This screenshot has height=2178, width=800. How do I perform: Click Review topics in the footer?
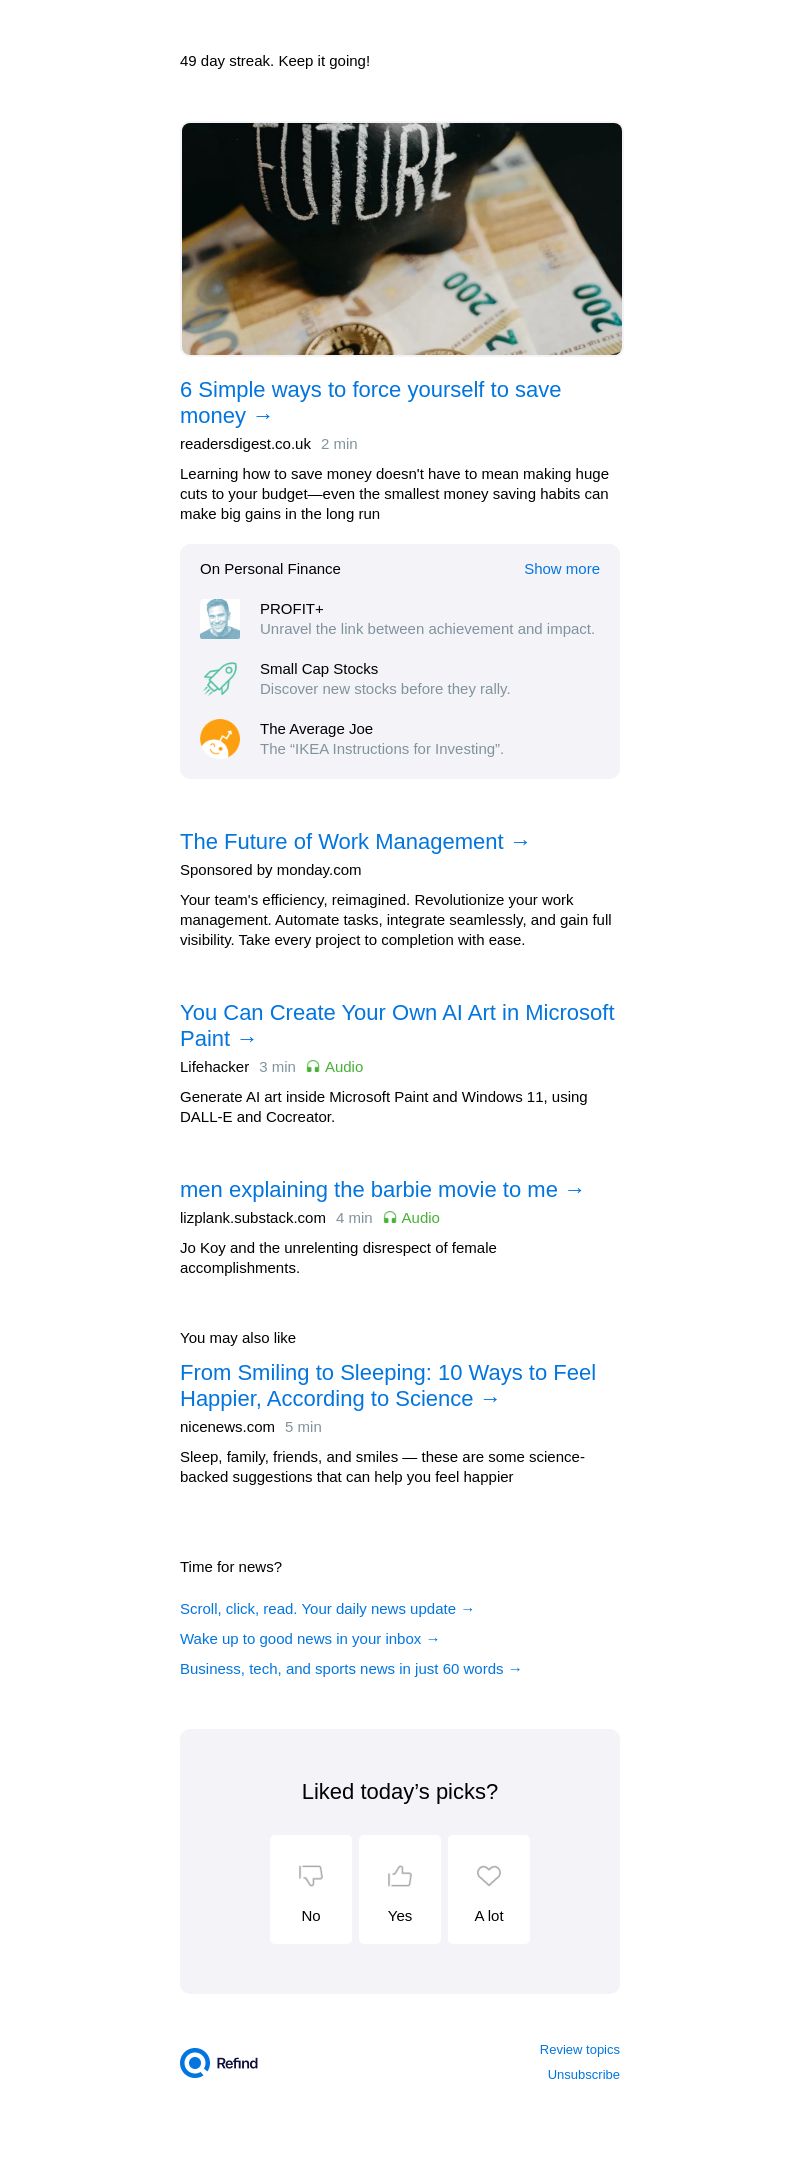[580, 2050]
